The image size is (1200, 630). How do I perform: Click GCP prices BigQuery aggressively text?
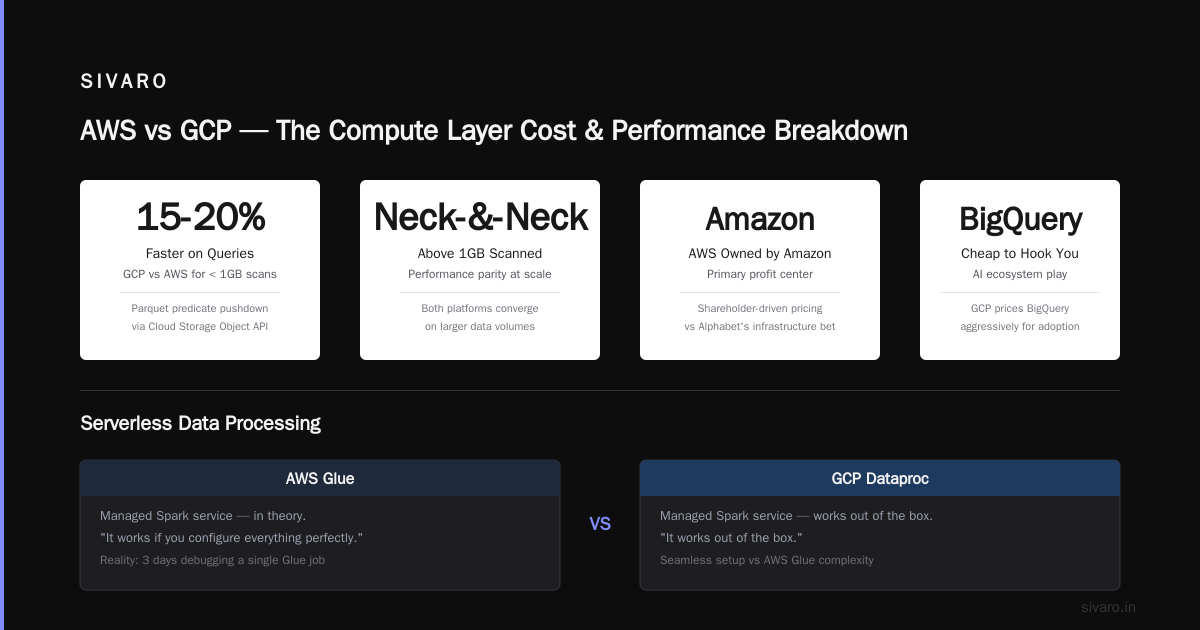click(1020, 317)
